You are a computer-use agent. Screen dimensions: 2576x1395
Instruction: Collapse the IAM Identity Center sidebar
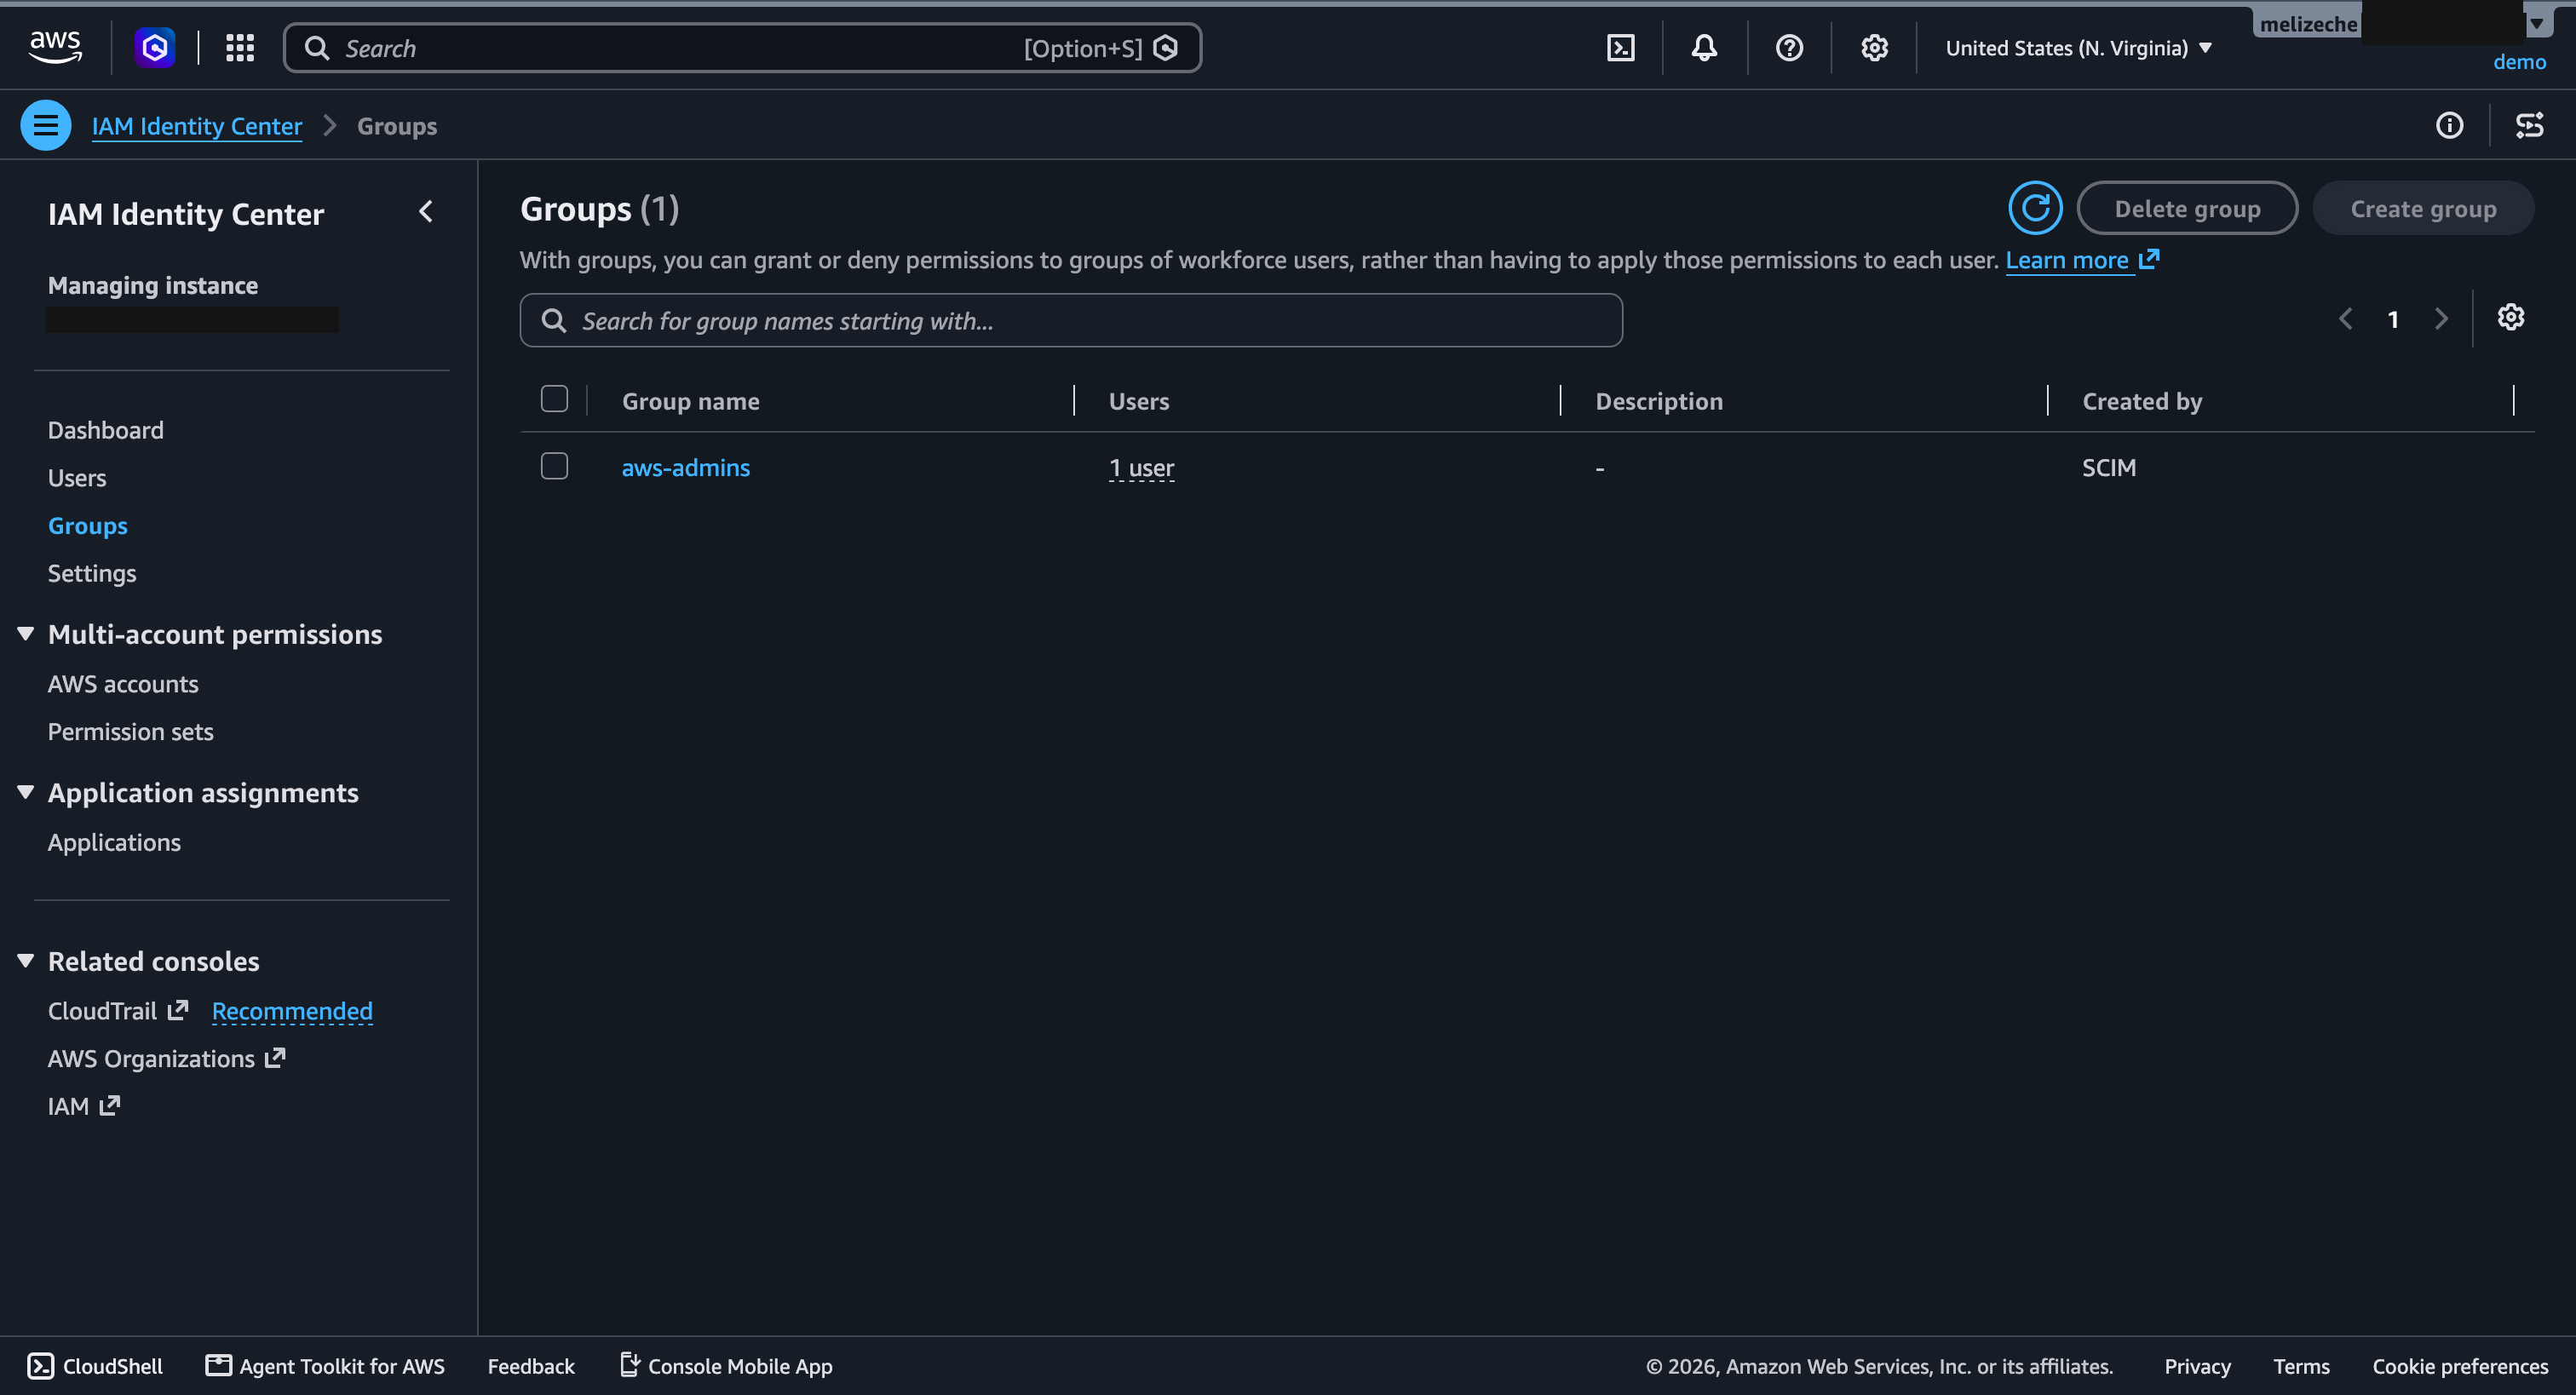pyautogui.click(x=426, y=212)
